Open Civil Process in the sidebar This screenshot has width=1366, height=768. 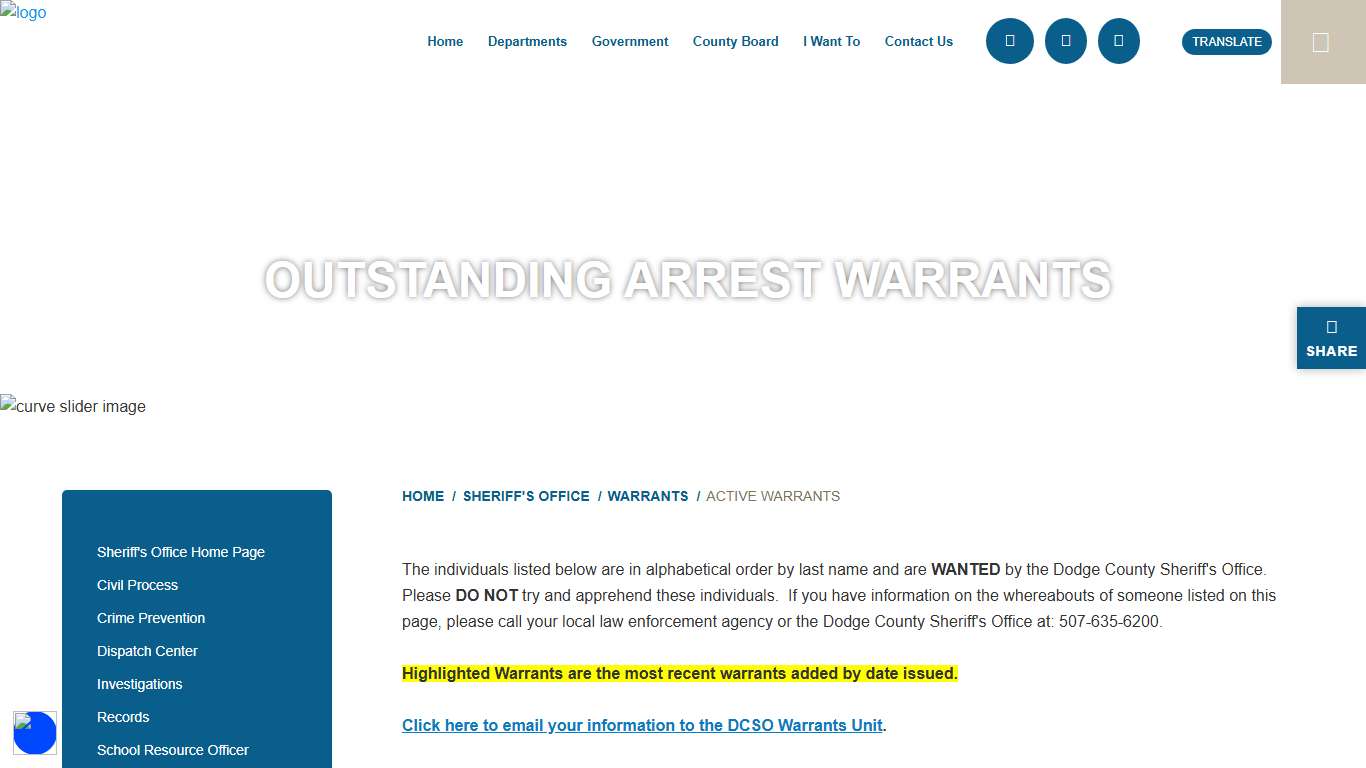137,585
